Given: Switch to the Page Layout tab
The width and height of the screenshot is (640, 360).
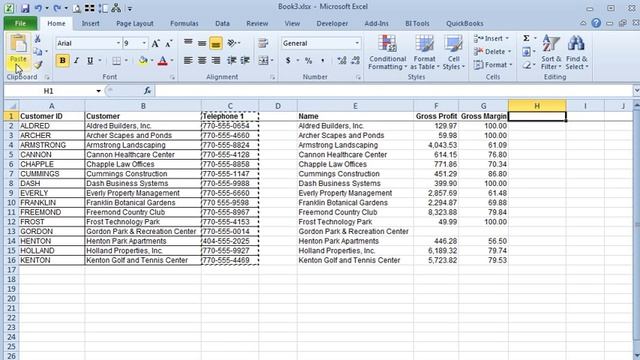Looking at the screenshot, I should pos(135,24).
